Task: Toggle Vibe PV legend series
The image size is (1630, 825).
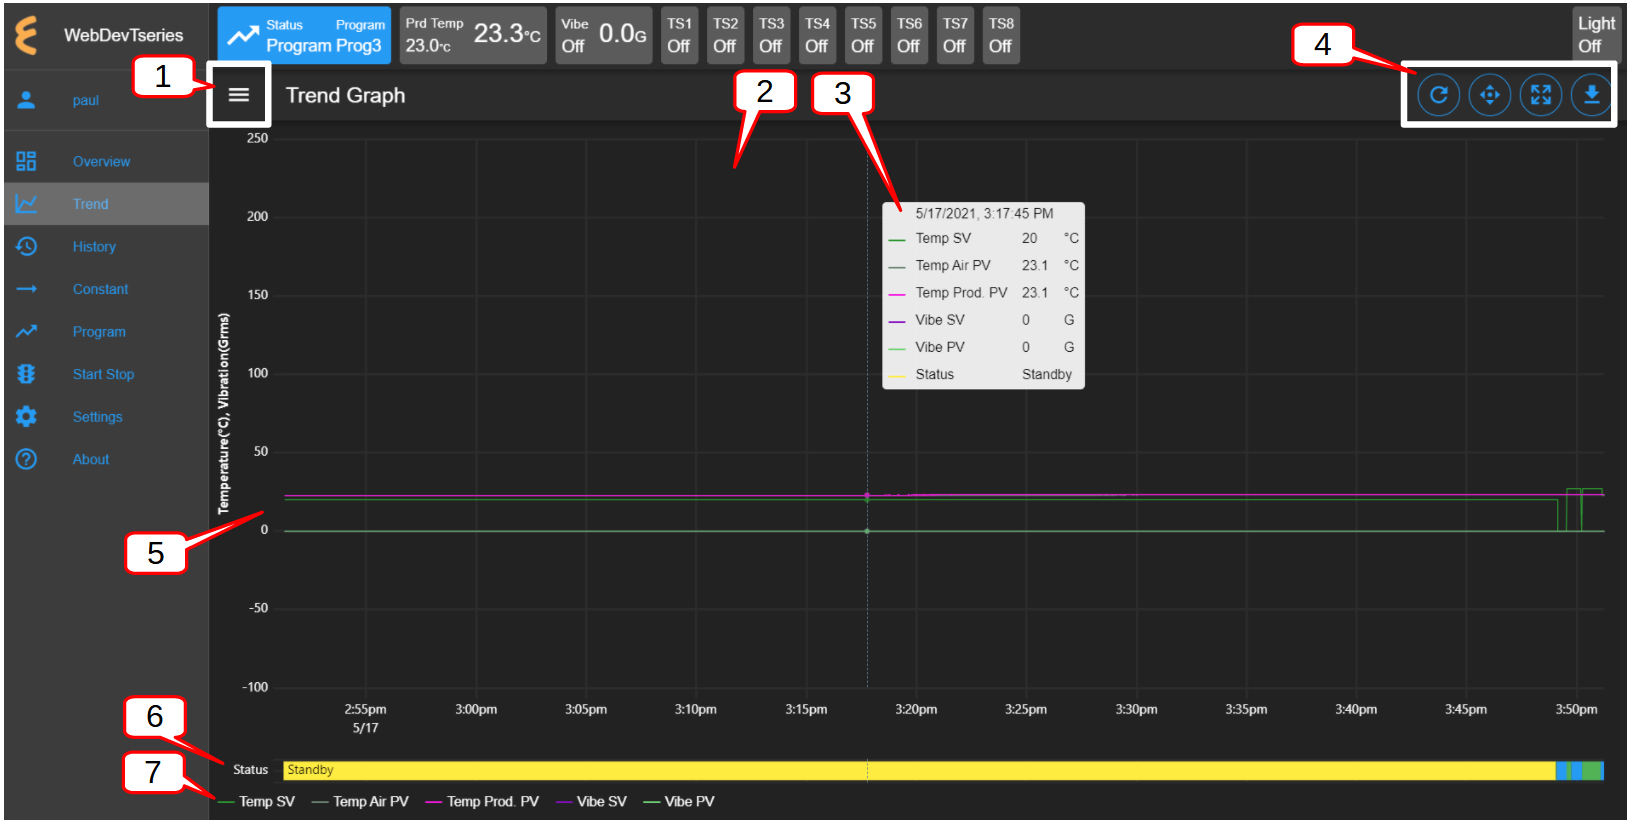Action: [x=679, y=801]
